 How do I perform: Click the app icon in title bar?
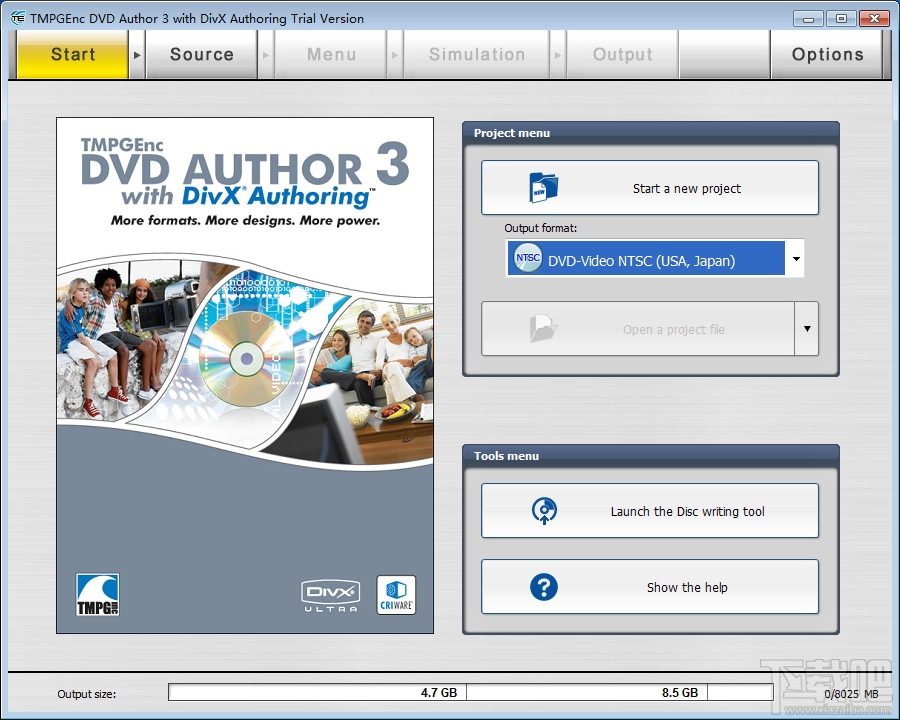point(18,18)
